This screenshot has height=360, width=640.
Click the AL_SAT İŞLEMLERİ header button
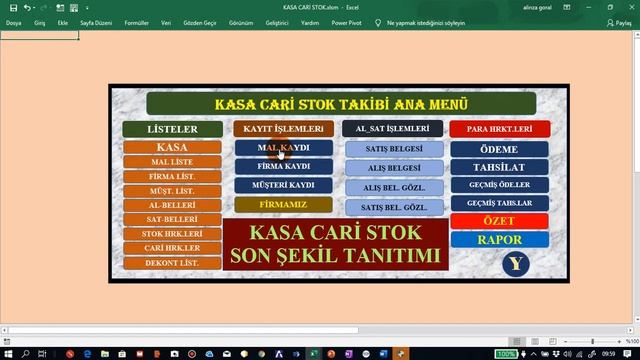pyautogui.click(x=392, y=129)
